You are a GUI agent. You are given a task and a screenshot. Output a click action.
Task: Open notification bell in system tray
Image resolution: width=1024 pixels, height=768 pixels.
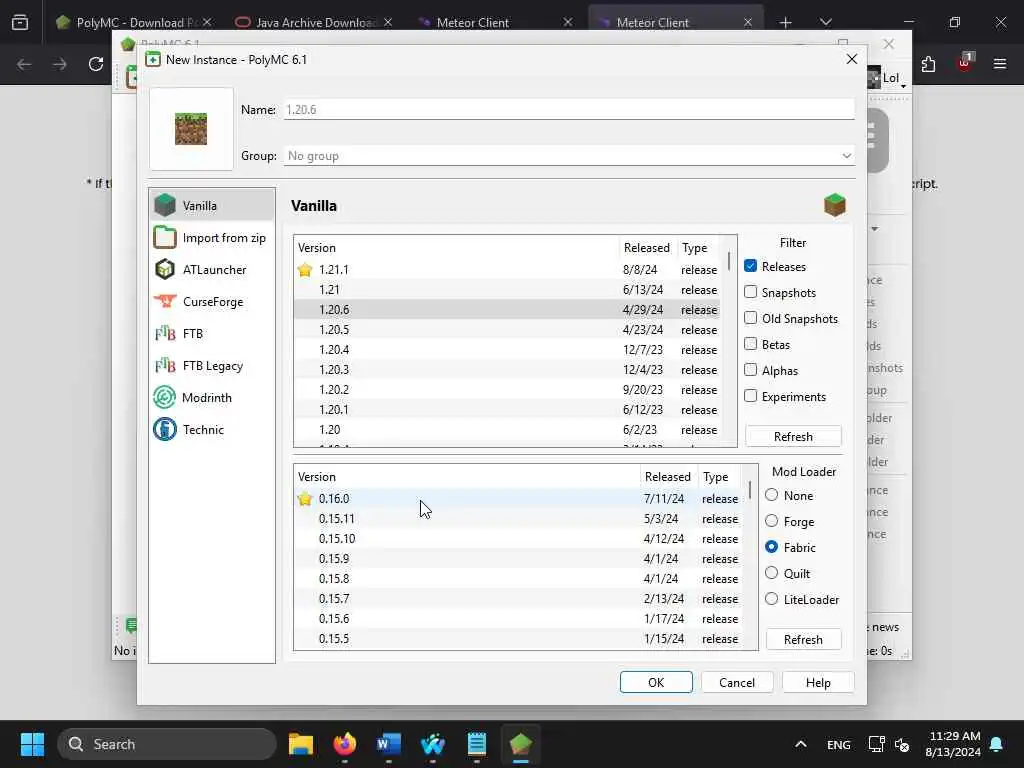(x=997, y=744)
